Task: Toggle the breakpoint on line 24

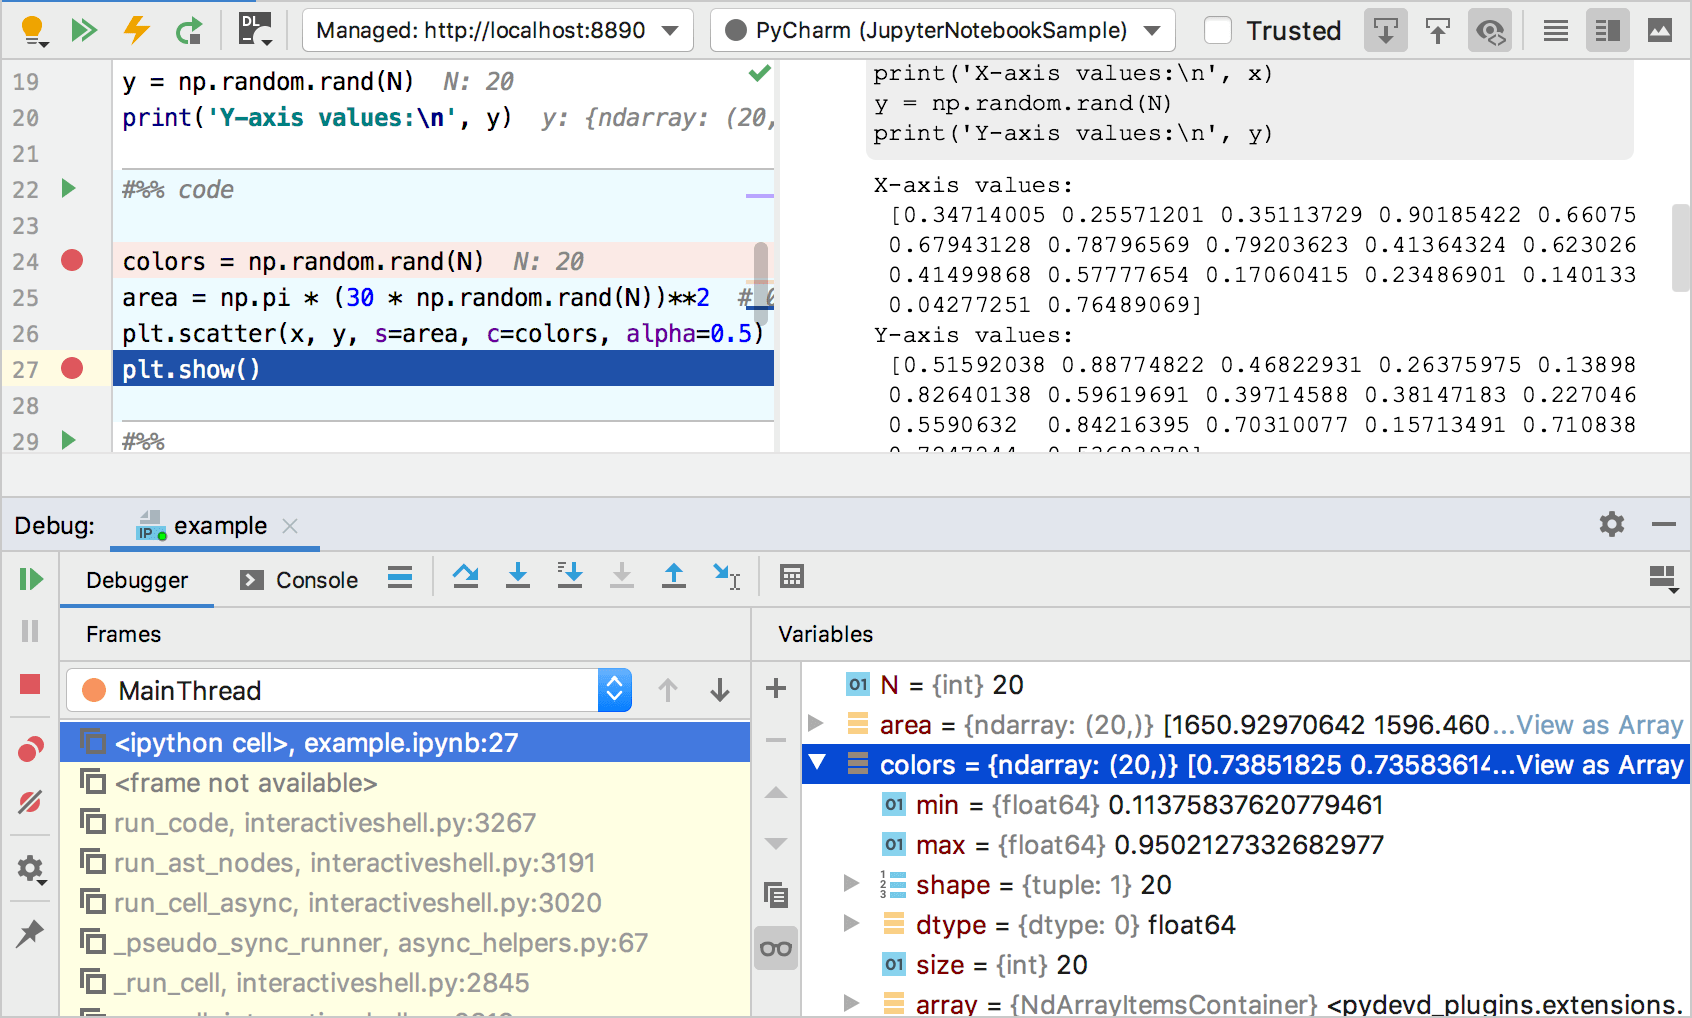Action: click(x=71, y=262)
